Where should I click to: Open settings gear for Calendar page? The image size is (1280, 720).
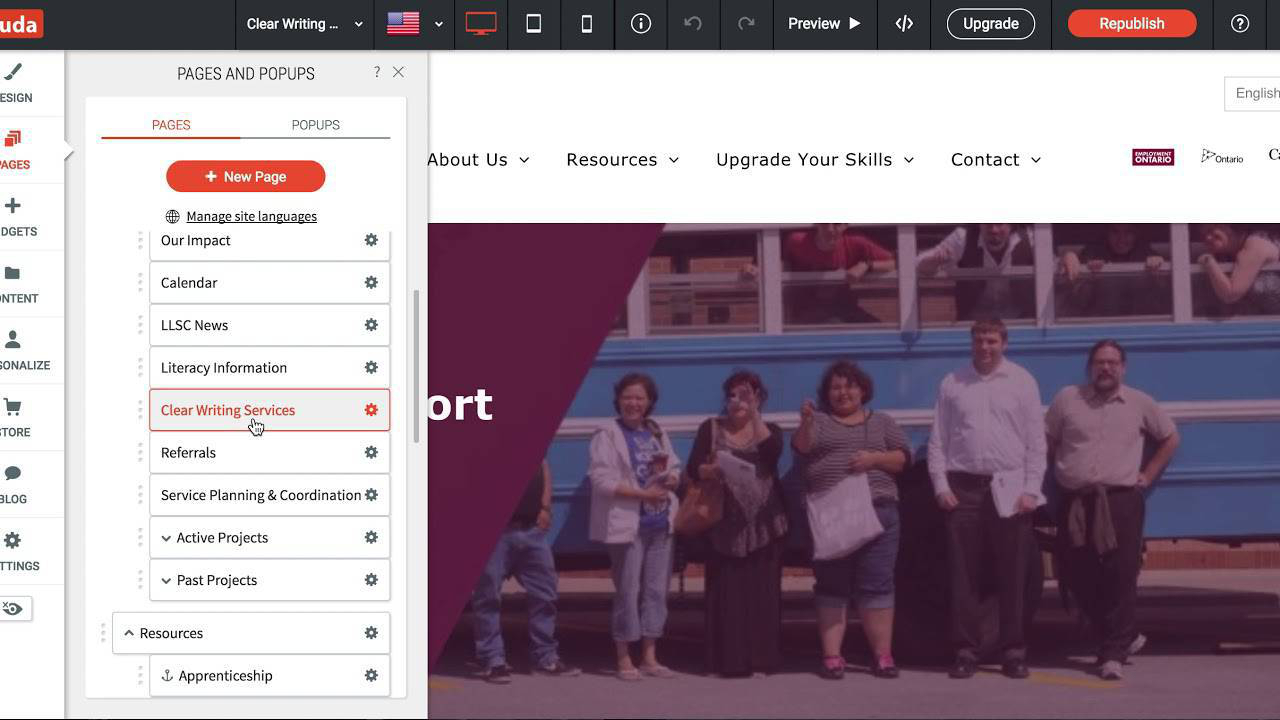[x=371, y=283]
